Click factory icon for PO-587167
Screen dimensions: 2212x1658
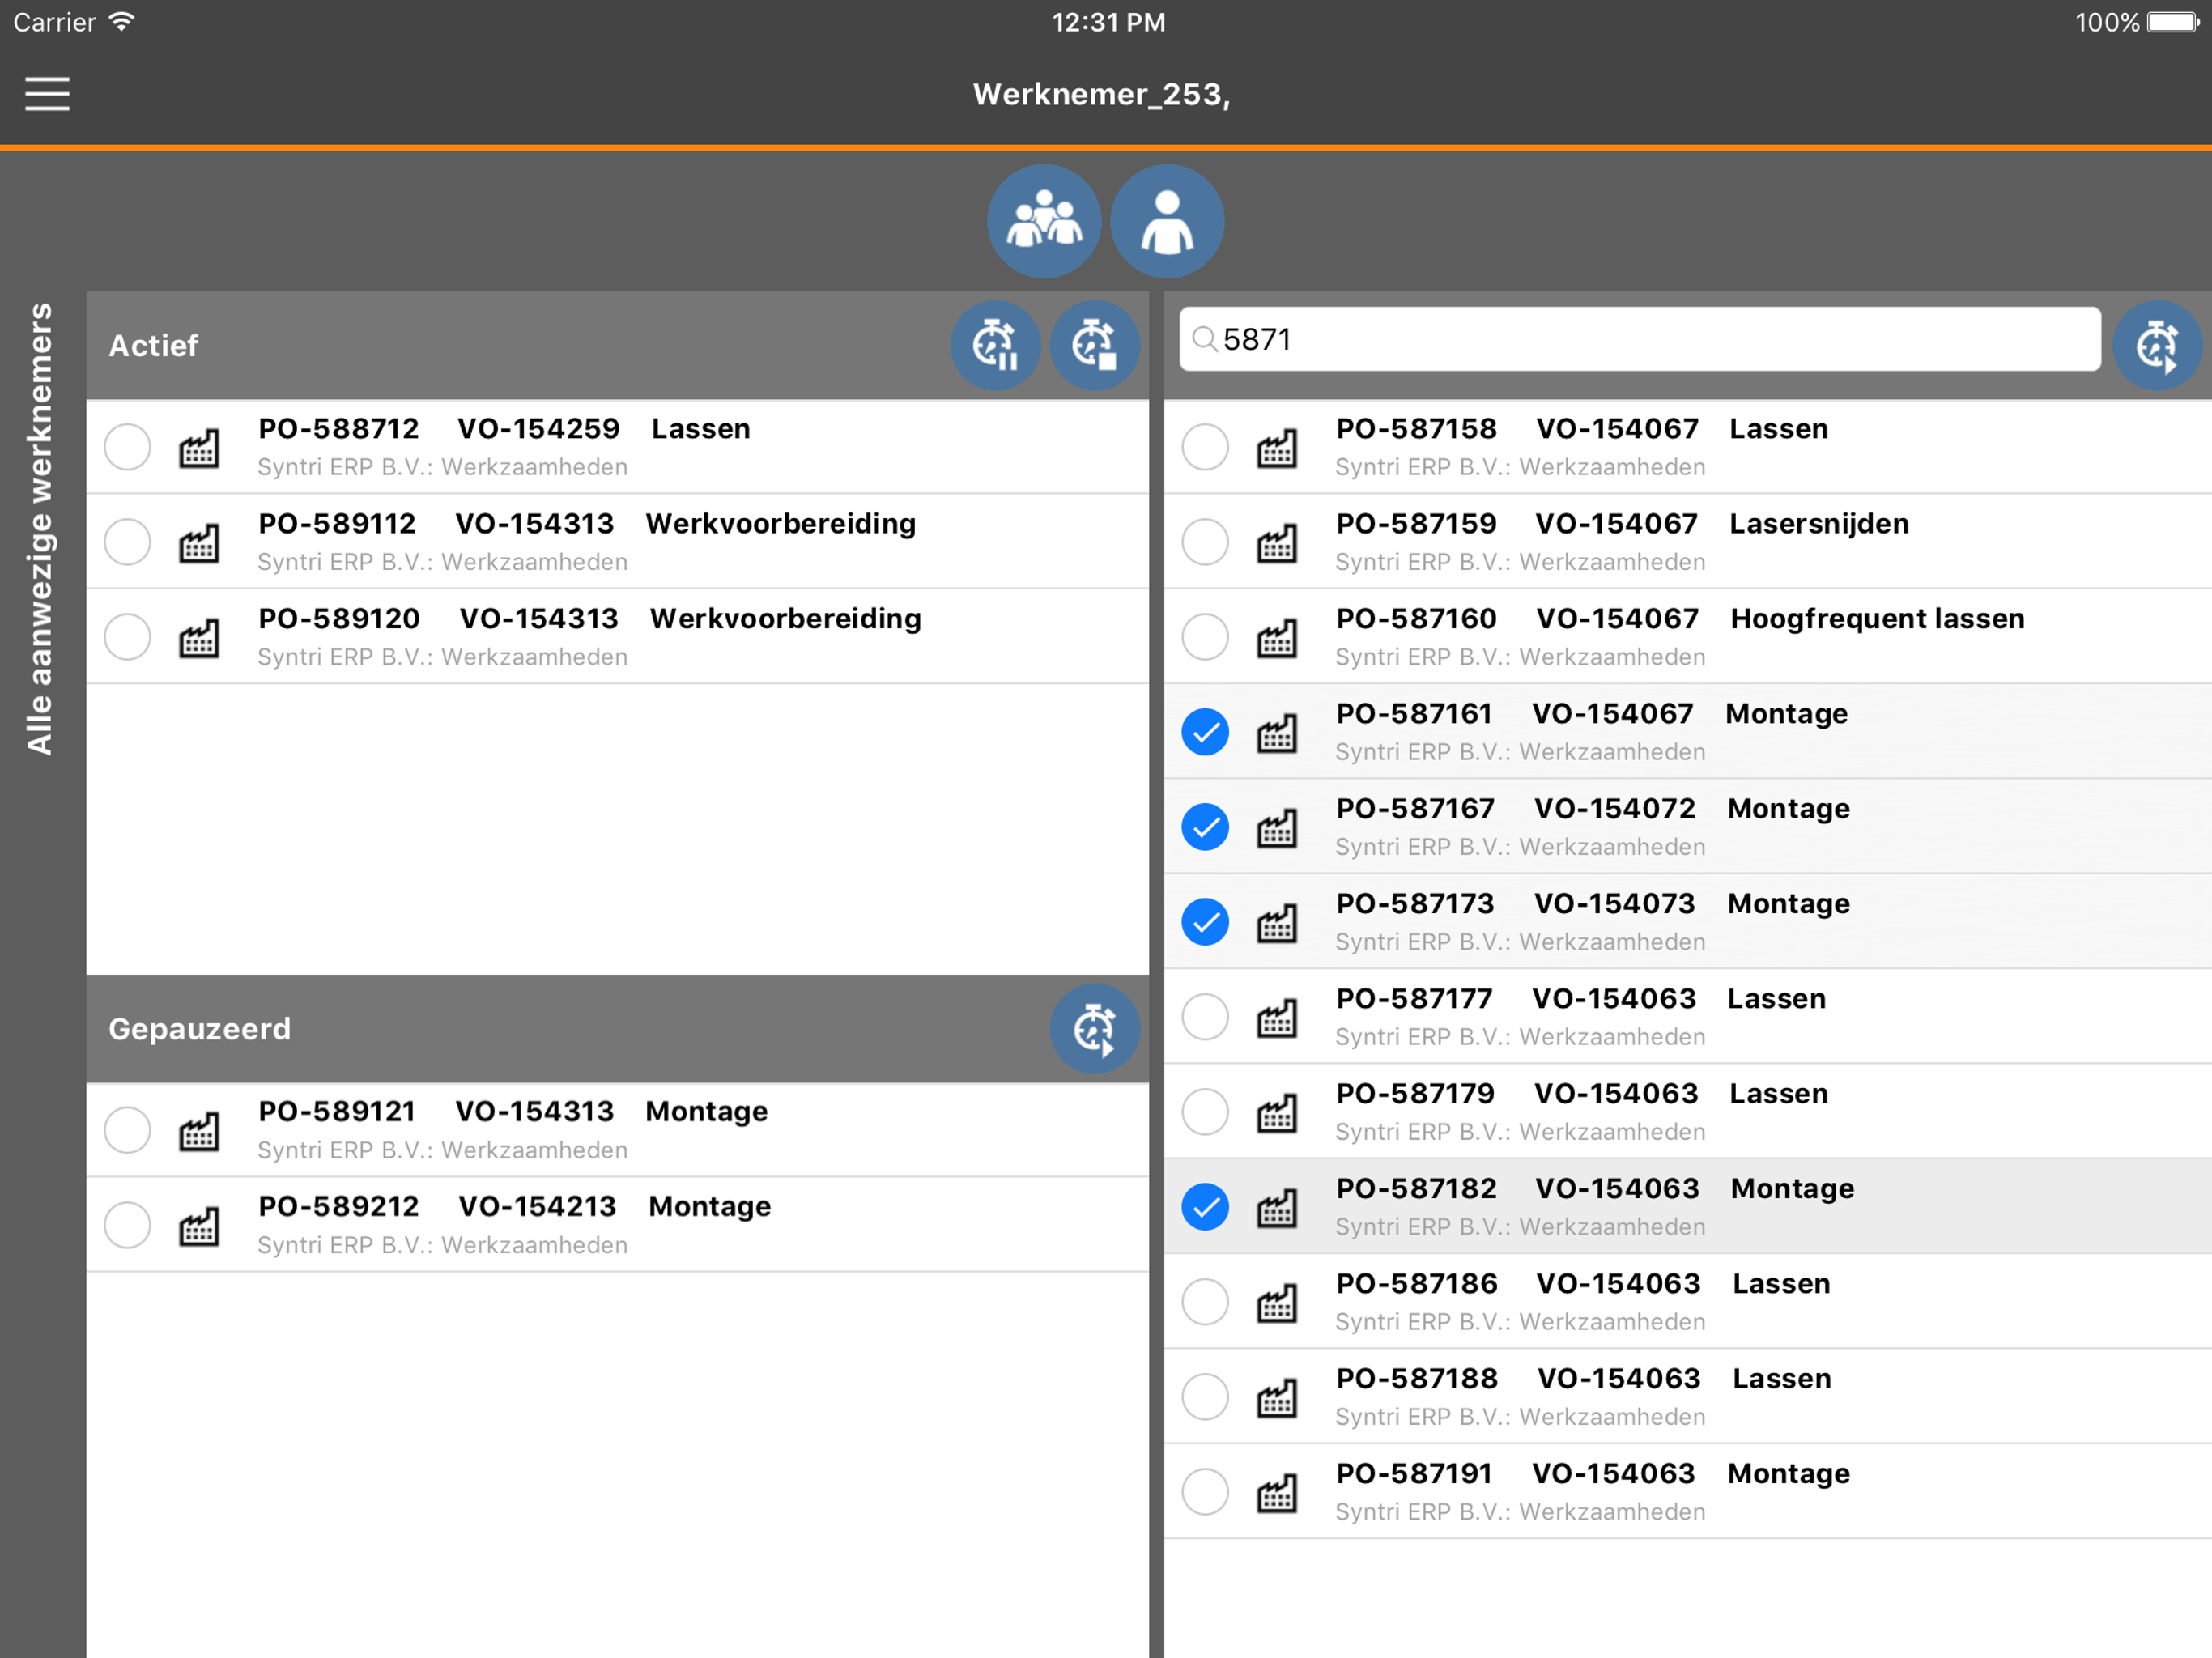point(1277,828)
